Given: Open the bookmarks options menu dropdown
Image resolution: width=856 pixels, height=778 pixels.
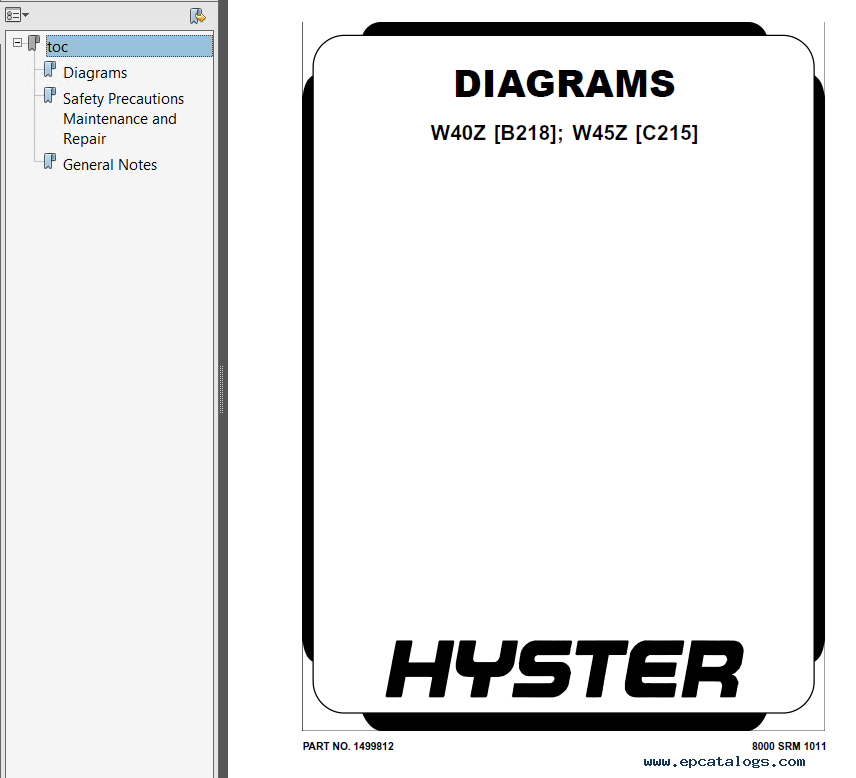Looking at the screenshot, I should coord(16,15).
